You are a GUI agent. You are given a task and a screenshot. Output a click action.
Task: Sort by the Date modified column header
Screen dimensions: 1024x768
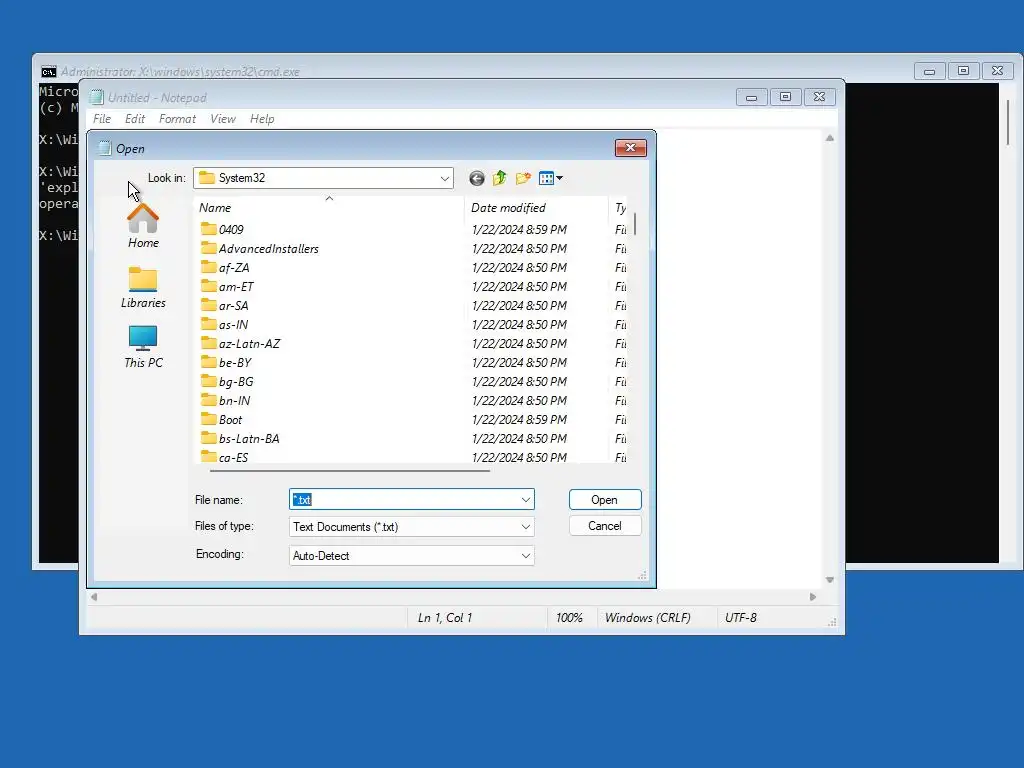click(536, 208)
